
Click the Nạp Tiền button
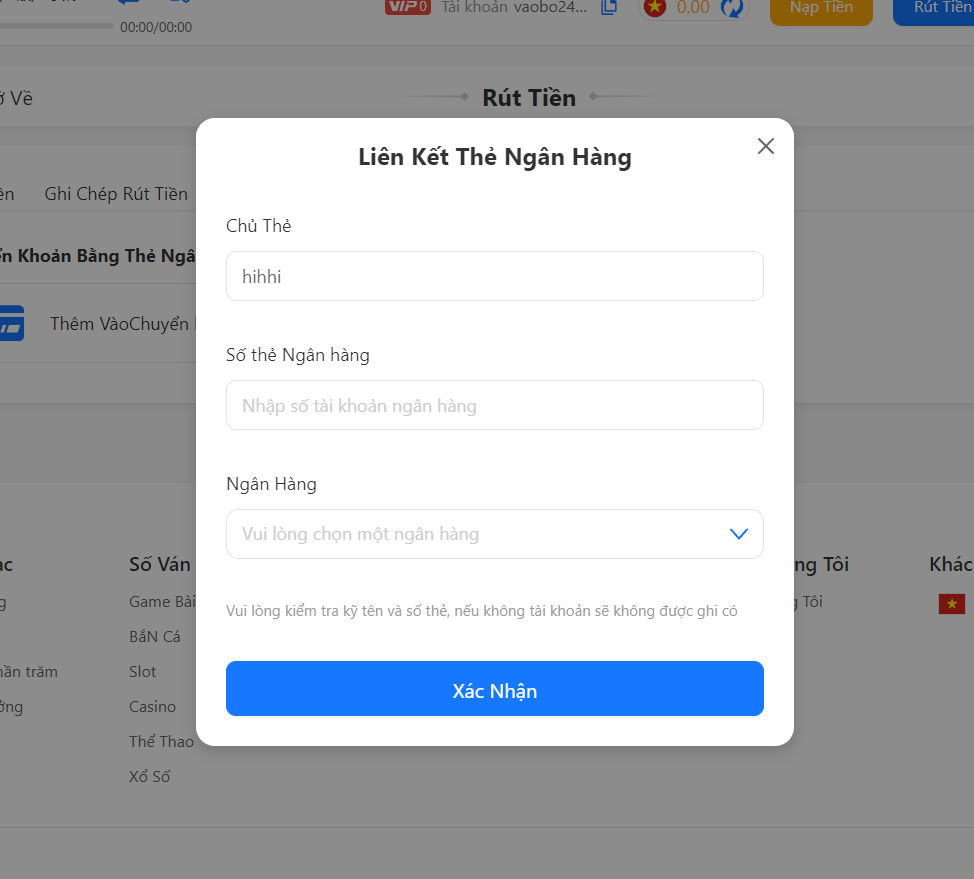pyautogui.click(x=820, y=9)
